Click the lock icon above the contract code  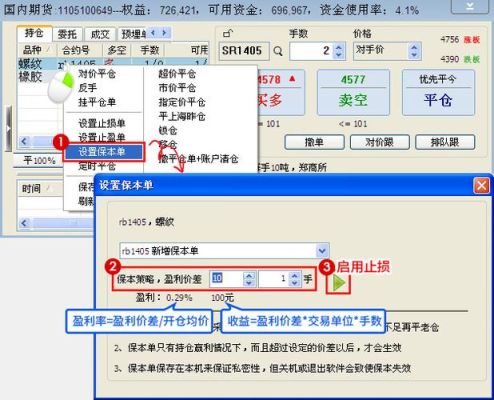pyautogui.click(x=228, y=33)
